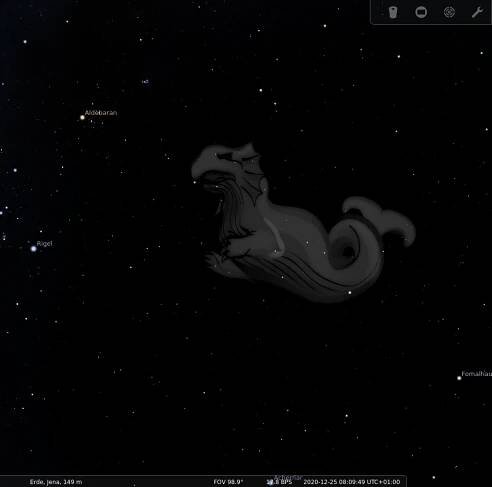The image size is (492, 487).
Task: Click the date-time '2020-12-25 08:09:49 UTC+01:00'
Action: [352, 482]
